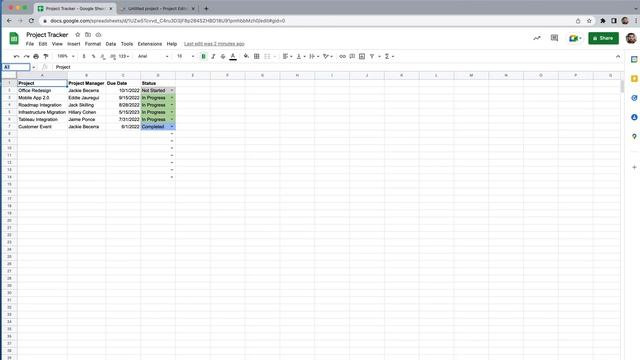The image size is (640, 360).
Task: Open the zoom level dropdown
Action: coord(66,56)
